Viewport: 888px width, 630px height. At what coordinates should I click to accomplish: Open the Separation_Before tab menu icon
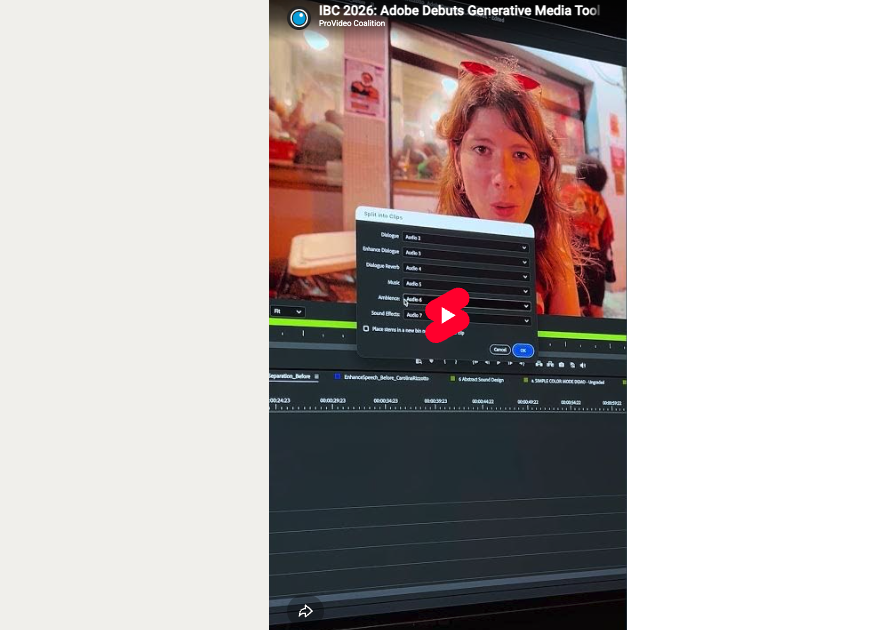pos(317,376)
